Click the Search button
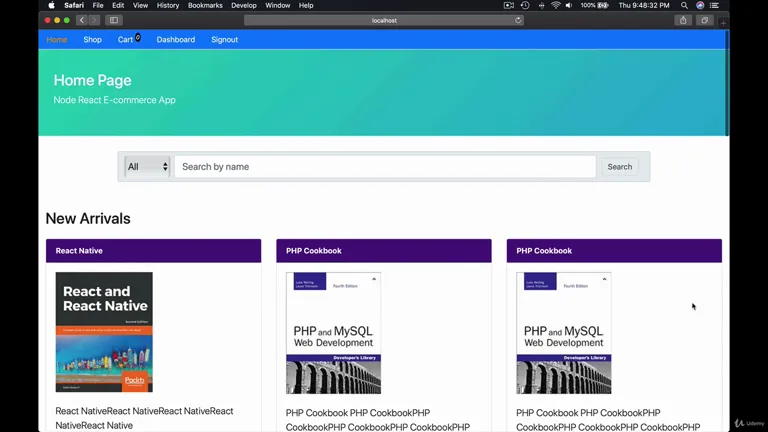This screenshot has height=432, width=768. click(x=620, y=167)
